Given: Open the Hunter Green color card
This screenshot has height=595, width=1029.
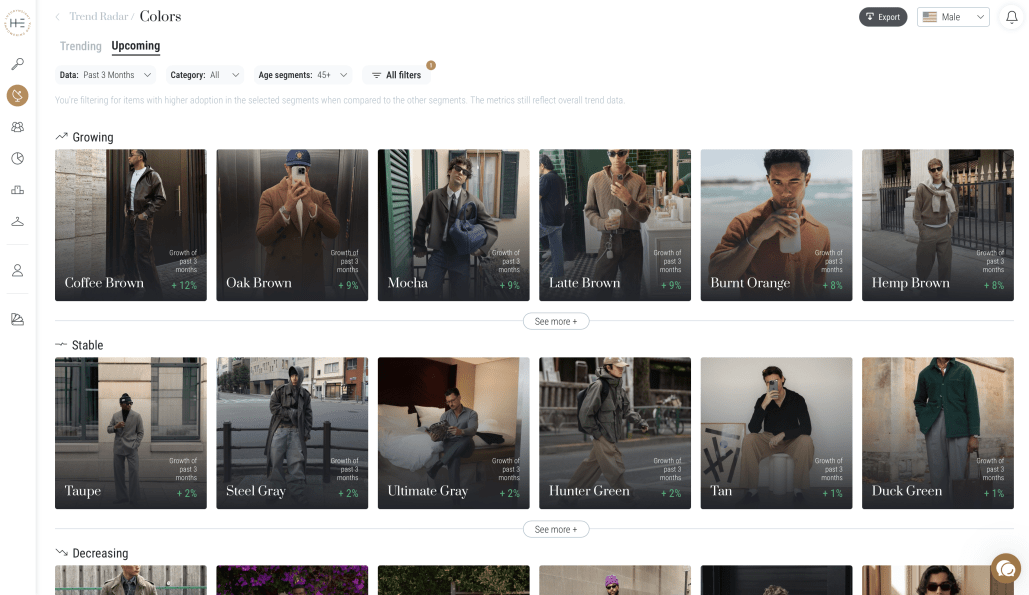Looking at the screenshot, I should point(615,433).
